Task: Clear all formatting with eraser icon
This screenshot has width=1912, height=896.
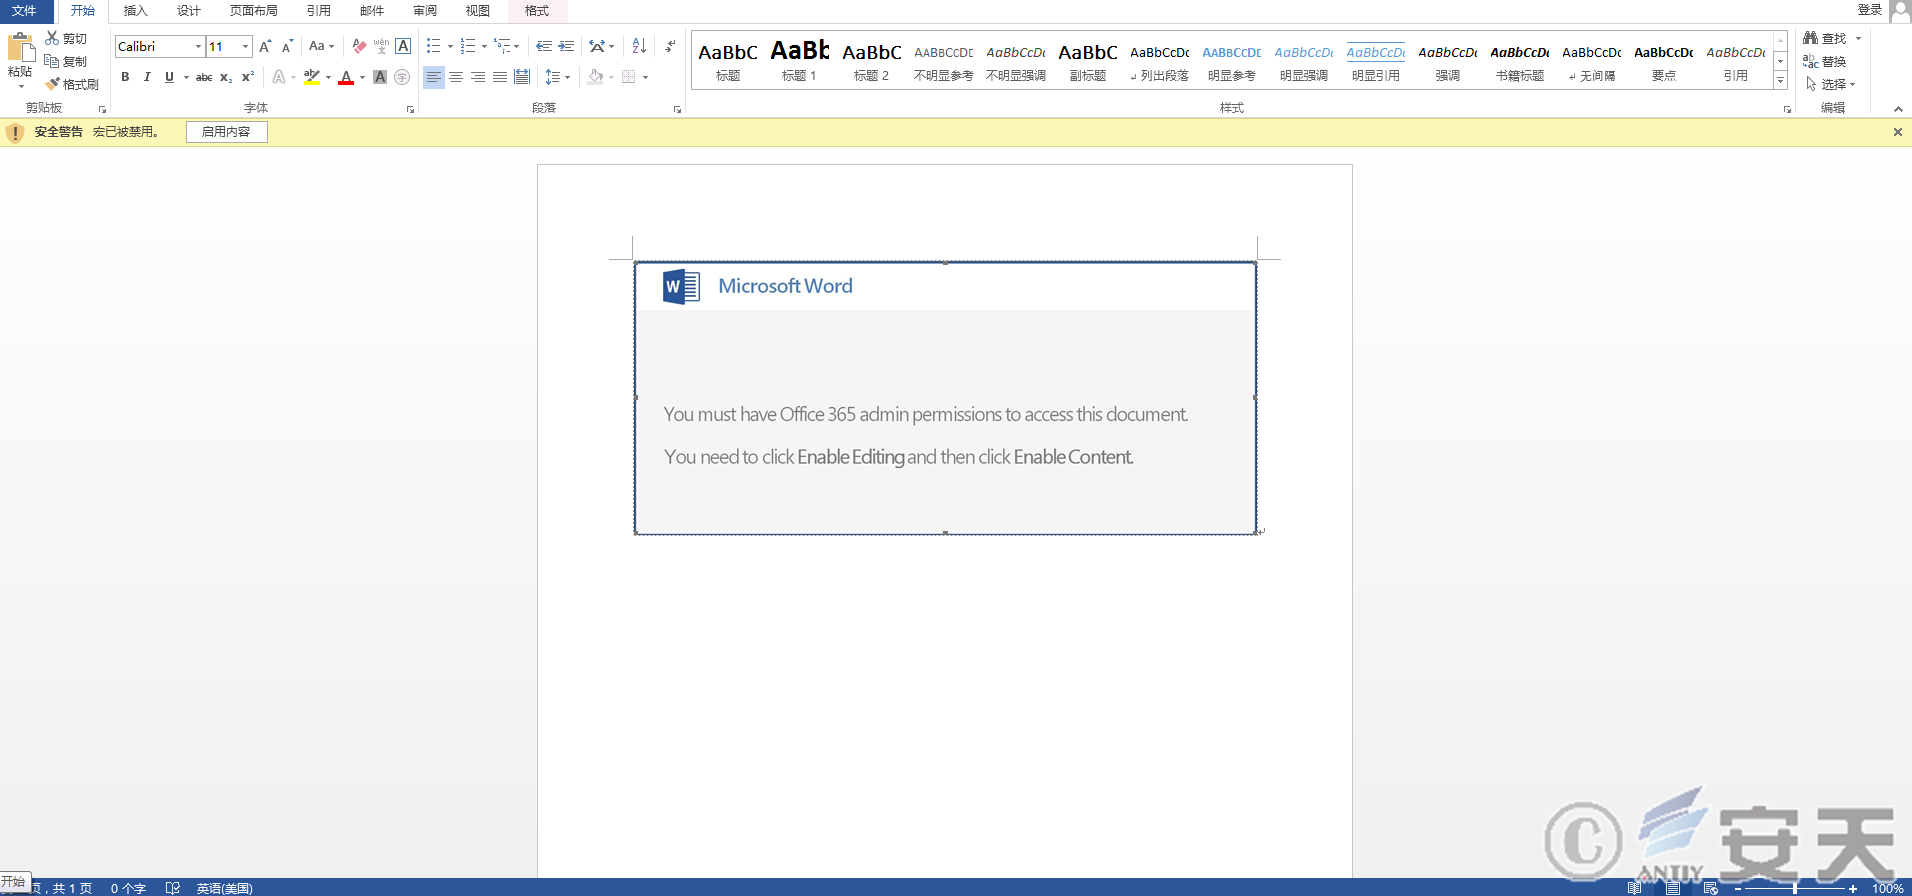Action: [x=359, y=46]
